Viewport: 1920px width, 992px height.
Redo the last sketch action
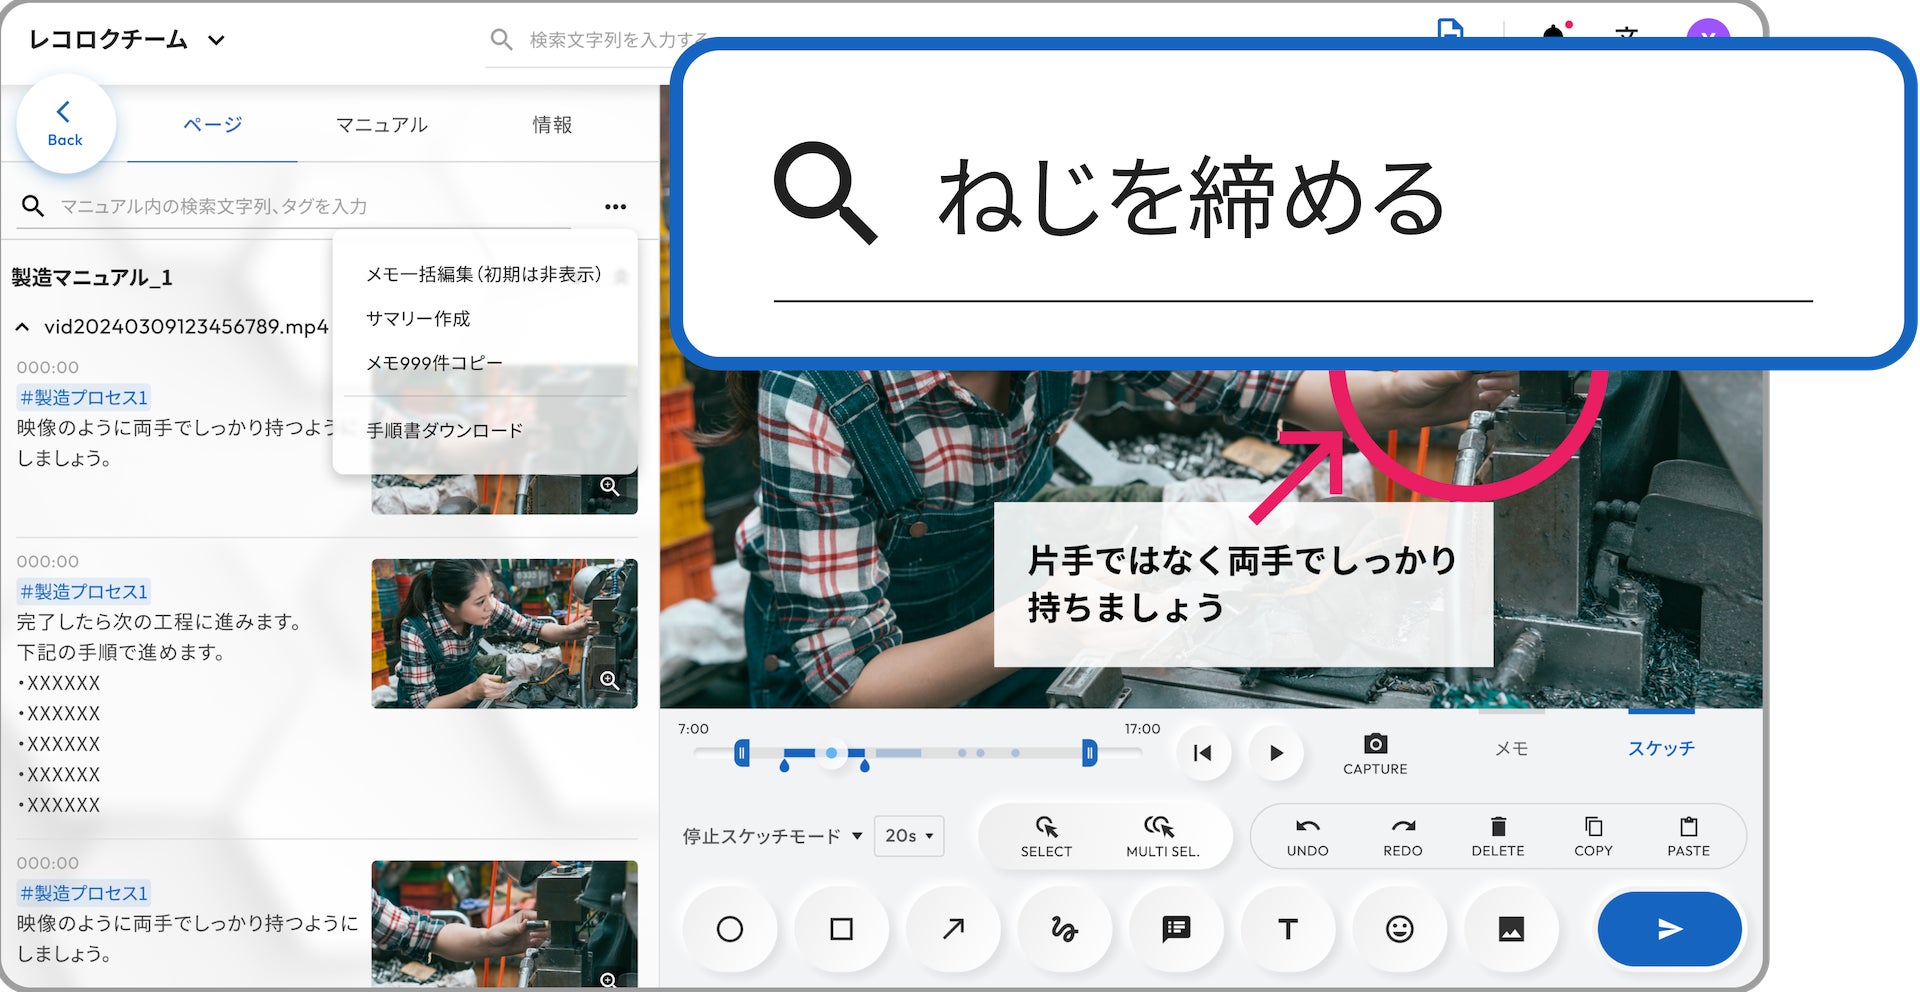pyautogui.click(x=1403, y=836)
